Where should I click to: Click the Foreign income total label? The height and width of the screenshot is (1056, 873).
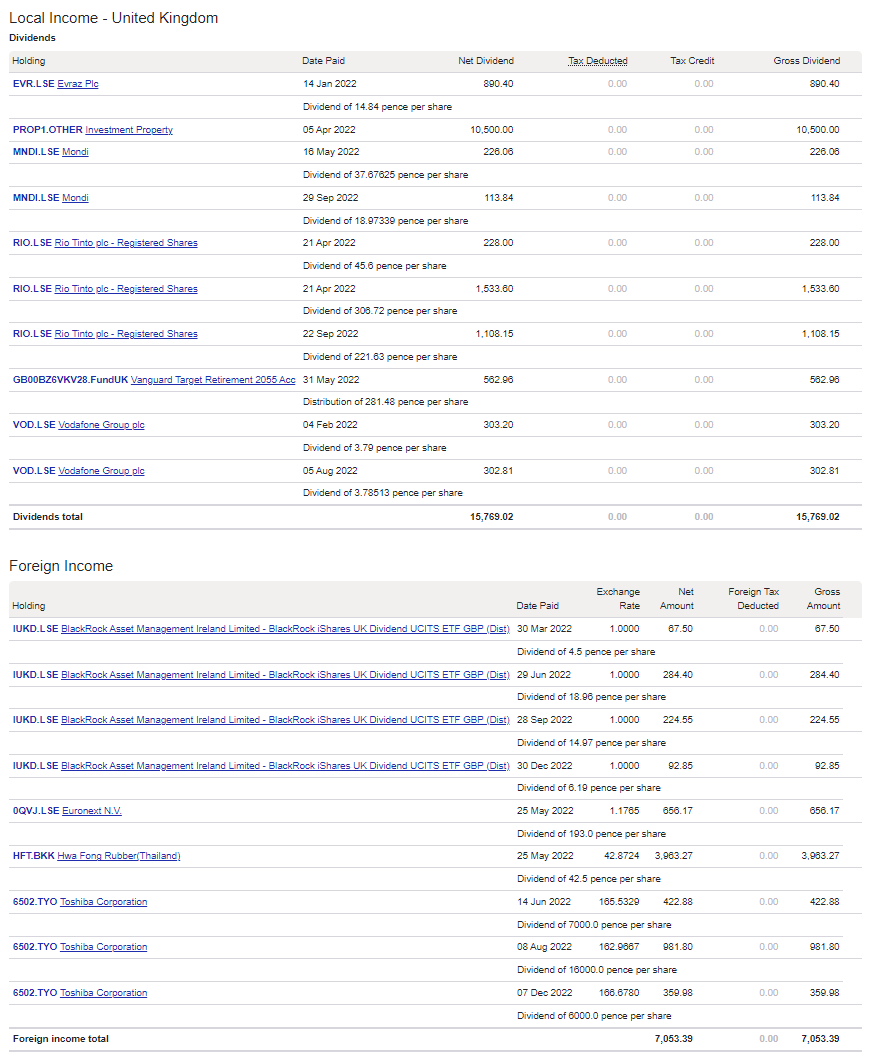tap(61, 1038)
